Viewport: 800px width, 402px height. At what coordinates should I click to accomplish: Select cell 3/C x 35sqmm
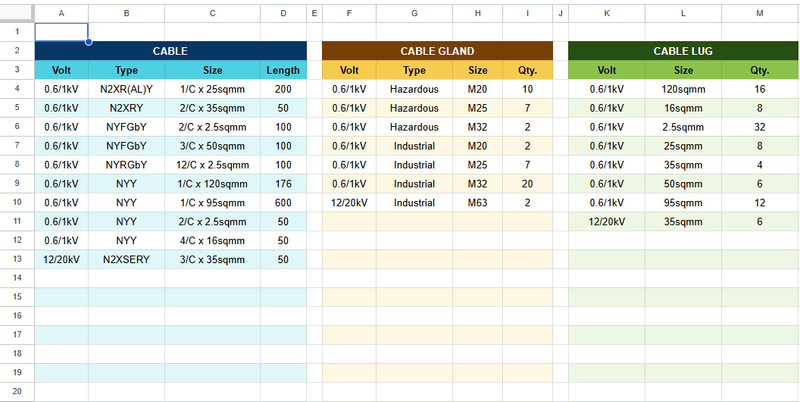click(x=212, y=259)
